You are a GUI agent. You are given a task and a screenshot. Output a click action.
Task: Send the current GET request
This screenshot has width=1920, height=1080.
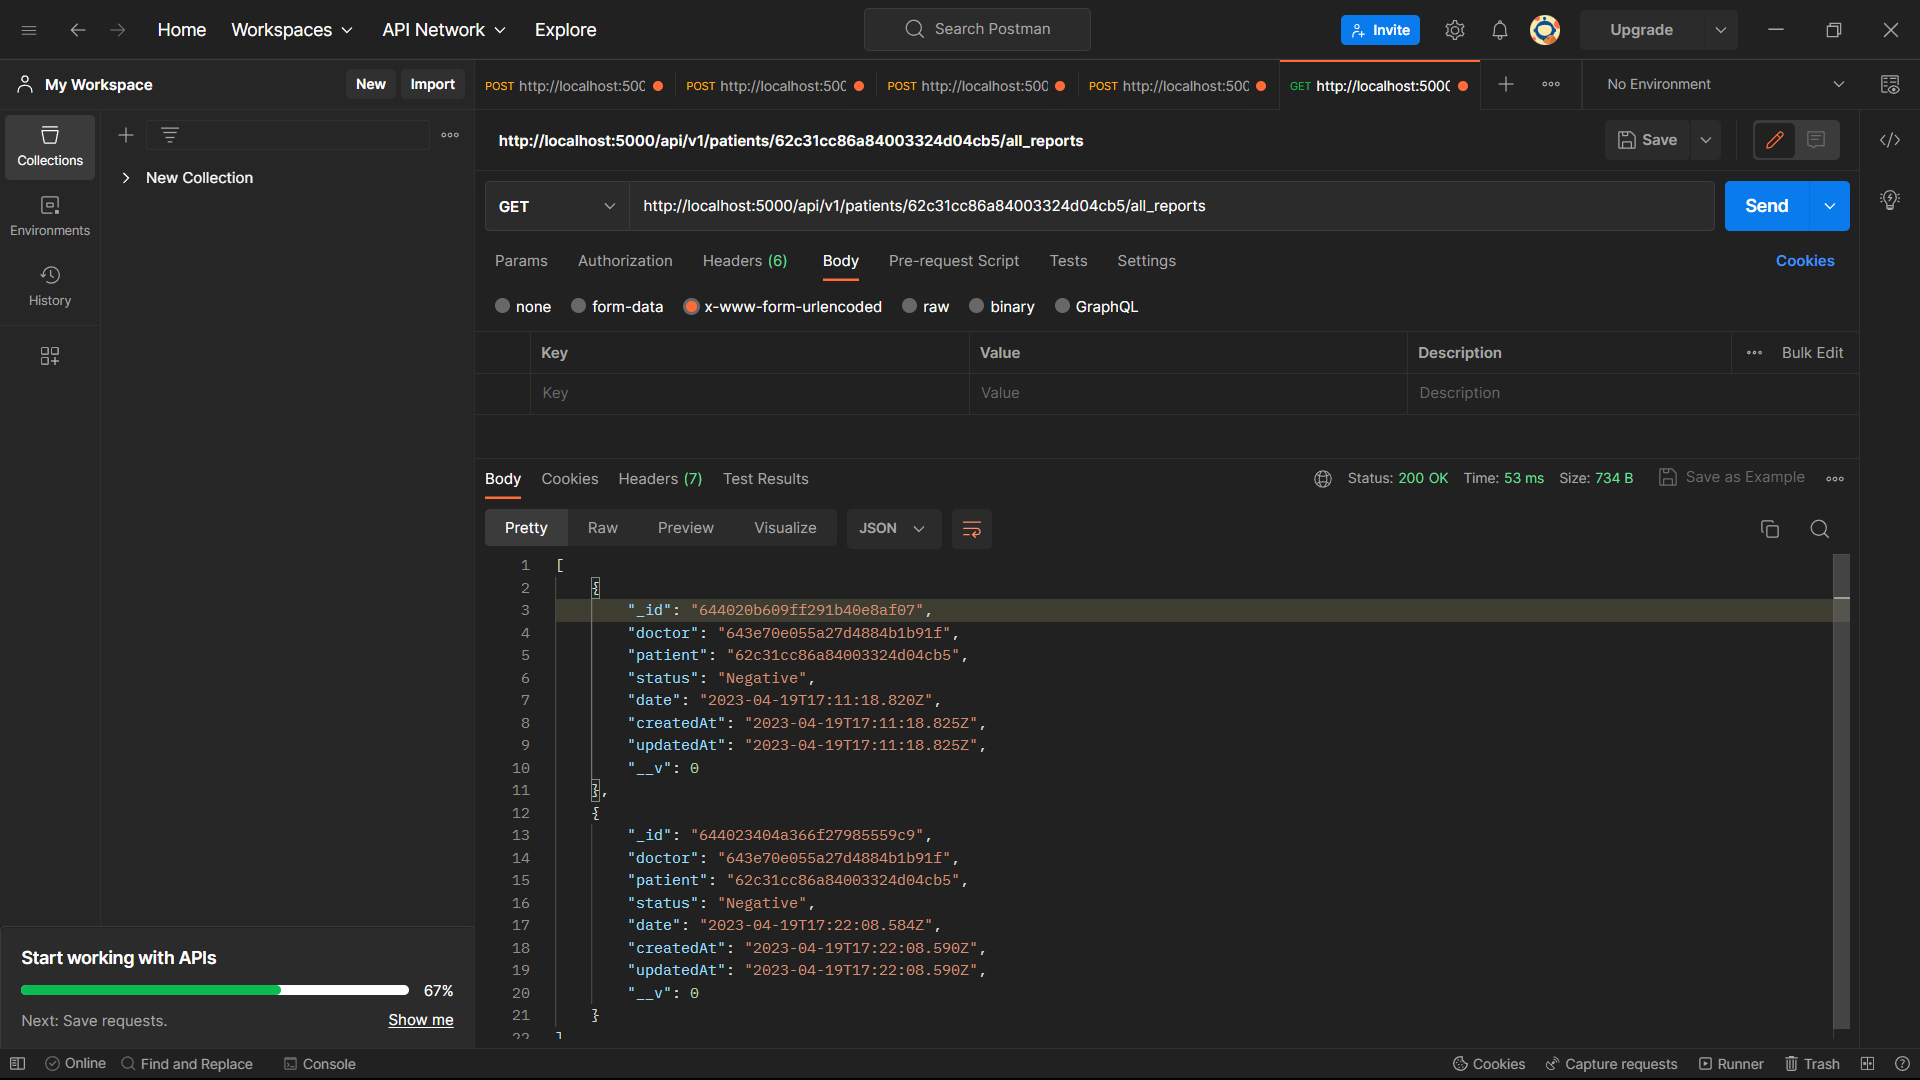click(1766, 206)
